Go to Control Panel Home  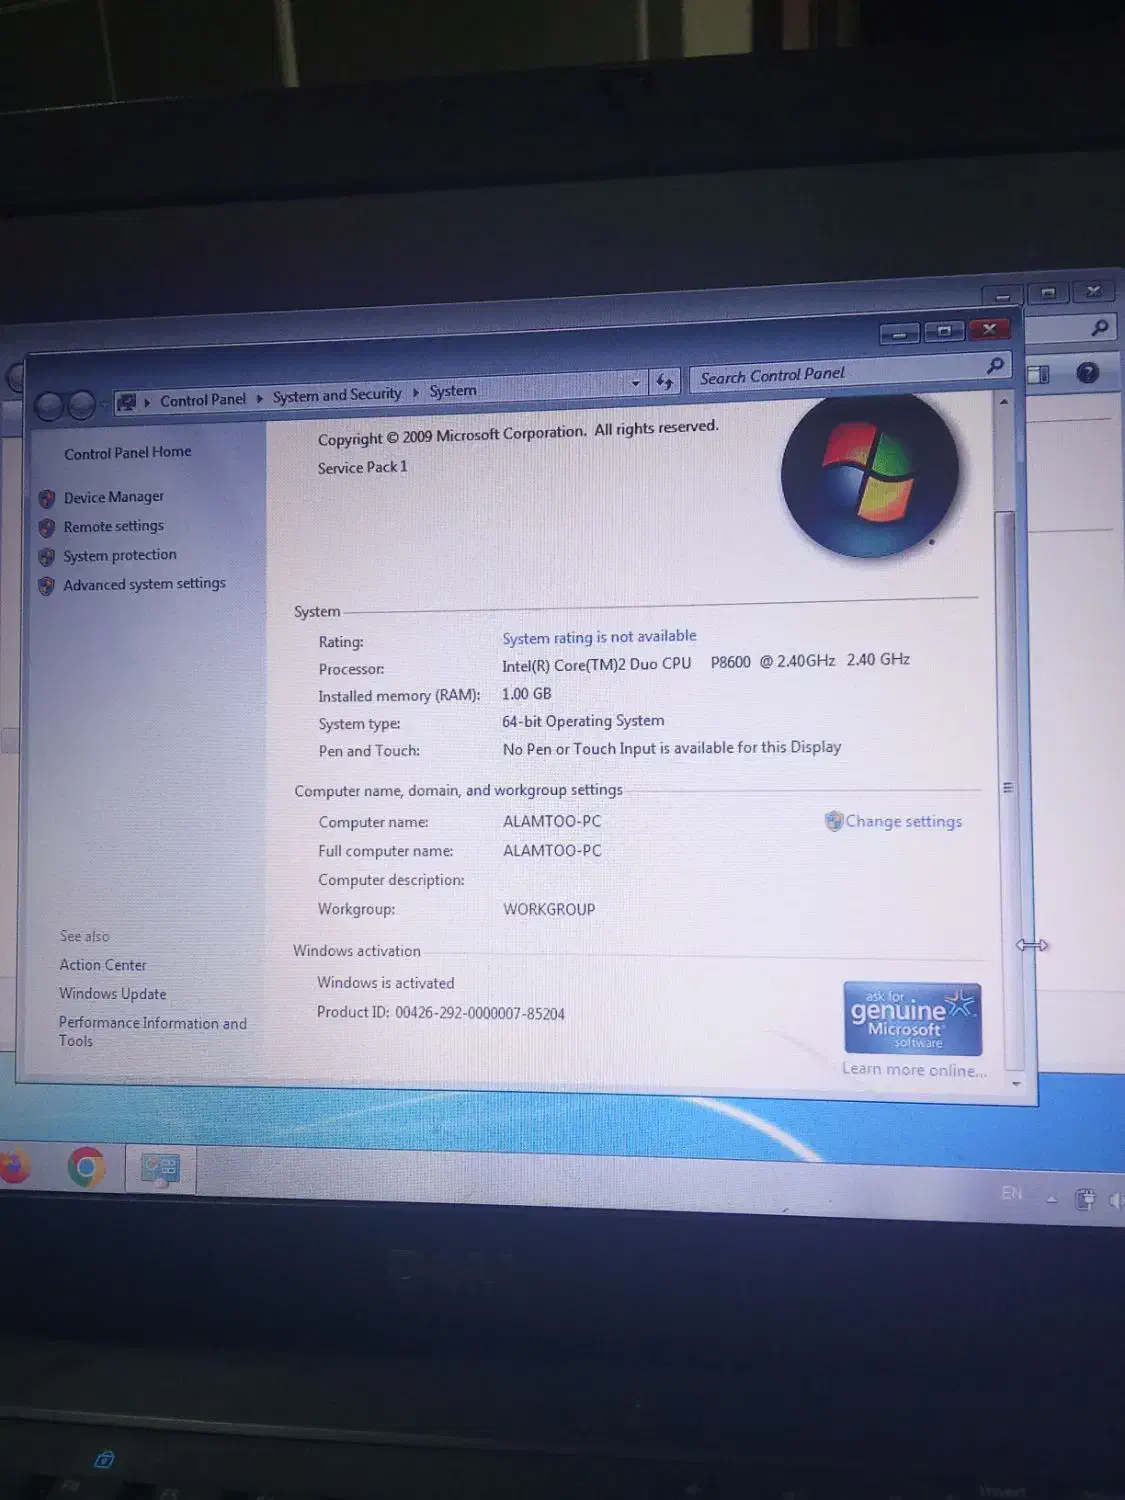[127, 453]
